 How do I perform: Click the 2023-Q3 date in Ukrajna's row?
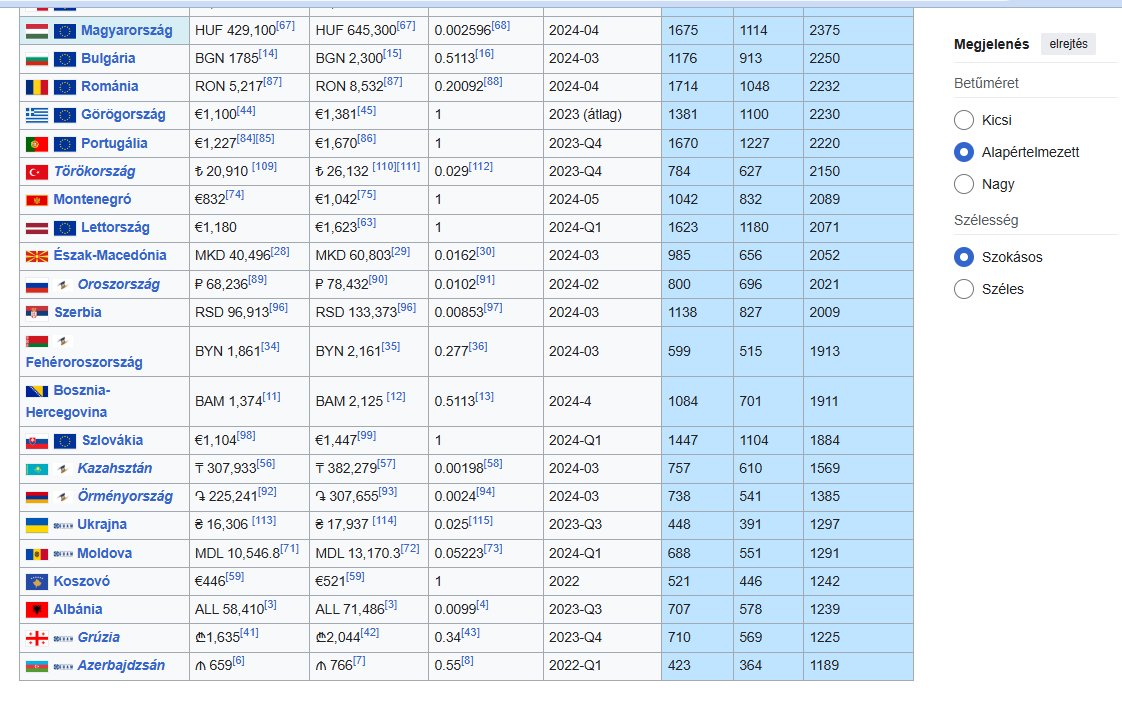[x=574, y=525]
